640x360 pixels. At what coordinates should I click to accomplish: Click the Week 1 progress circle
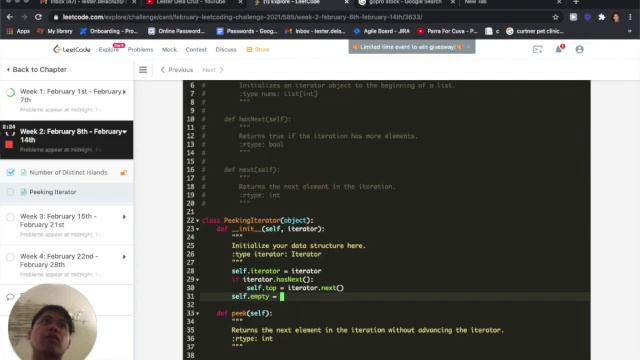11,92
